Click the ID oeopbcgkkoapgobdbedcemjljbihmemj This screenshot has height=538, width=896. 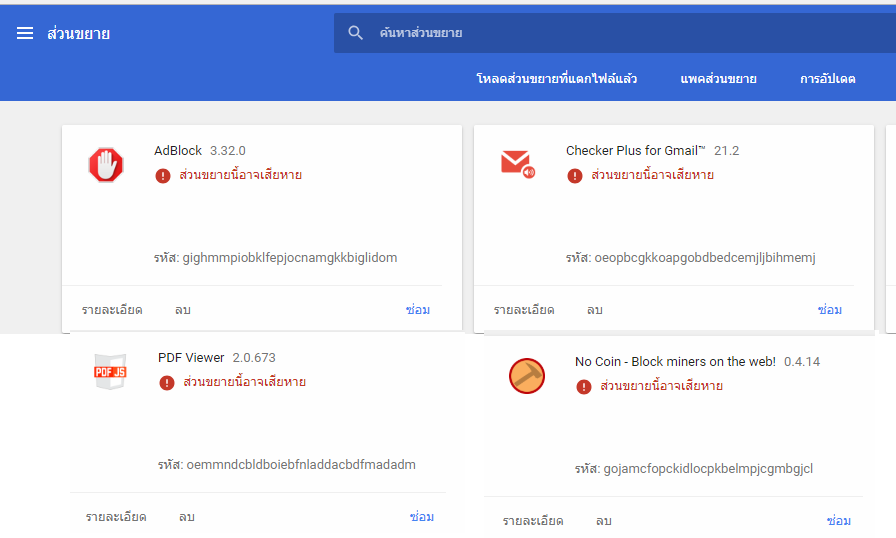[705, 258]
